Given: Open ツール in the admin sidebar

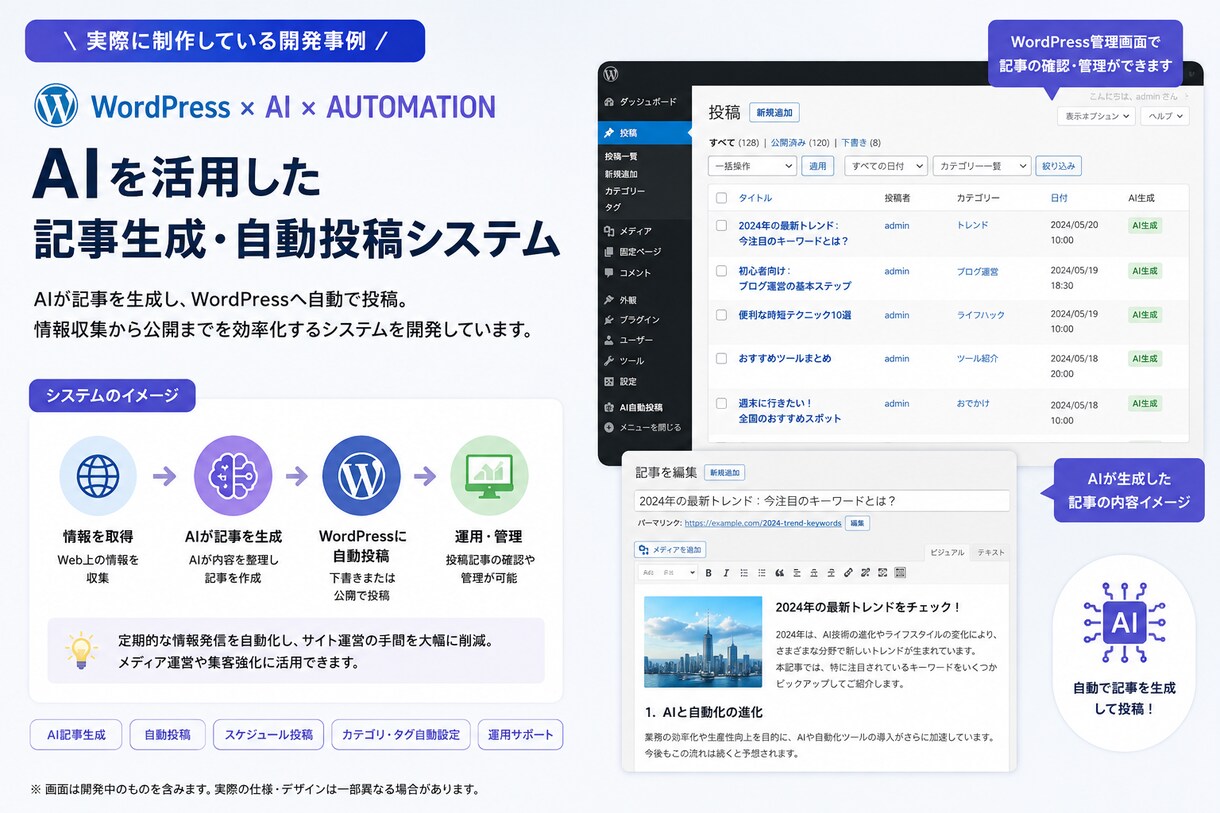Looking at the screenshot, I should tap(625, 361).
